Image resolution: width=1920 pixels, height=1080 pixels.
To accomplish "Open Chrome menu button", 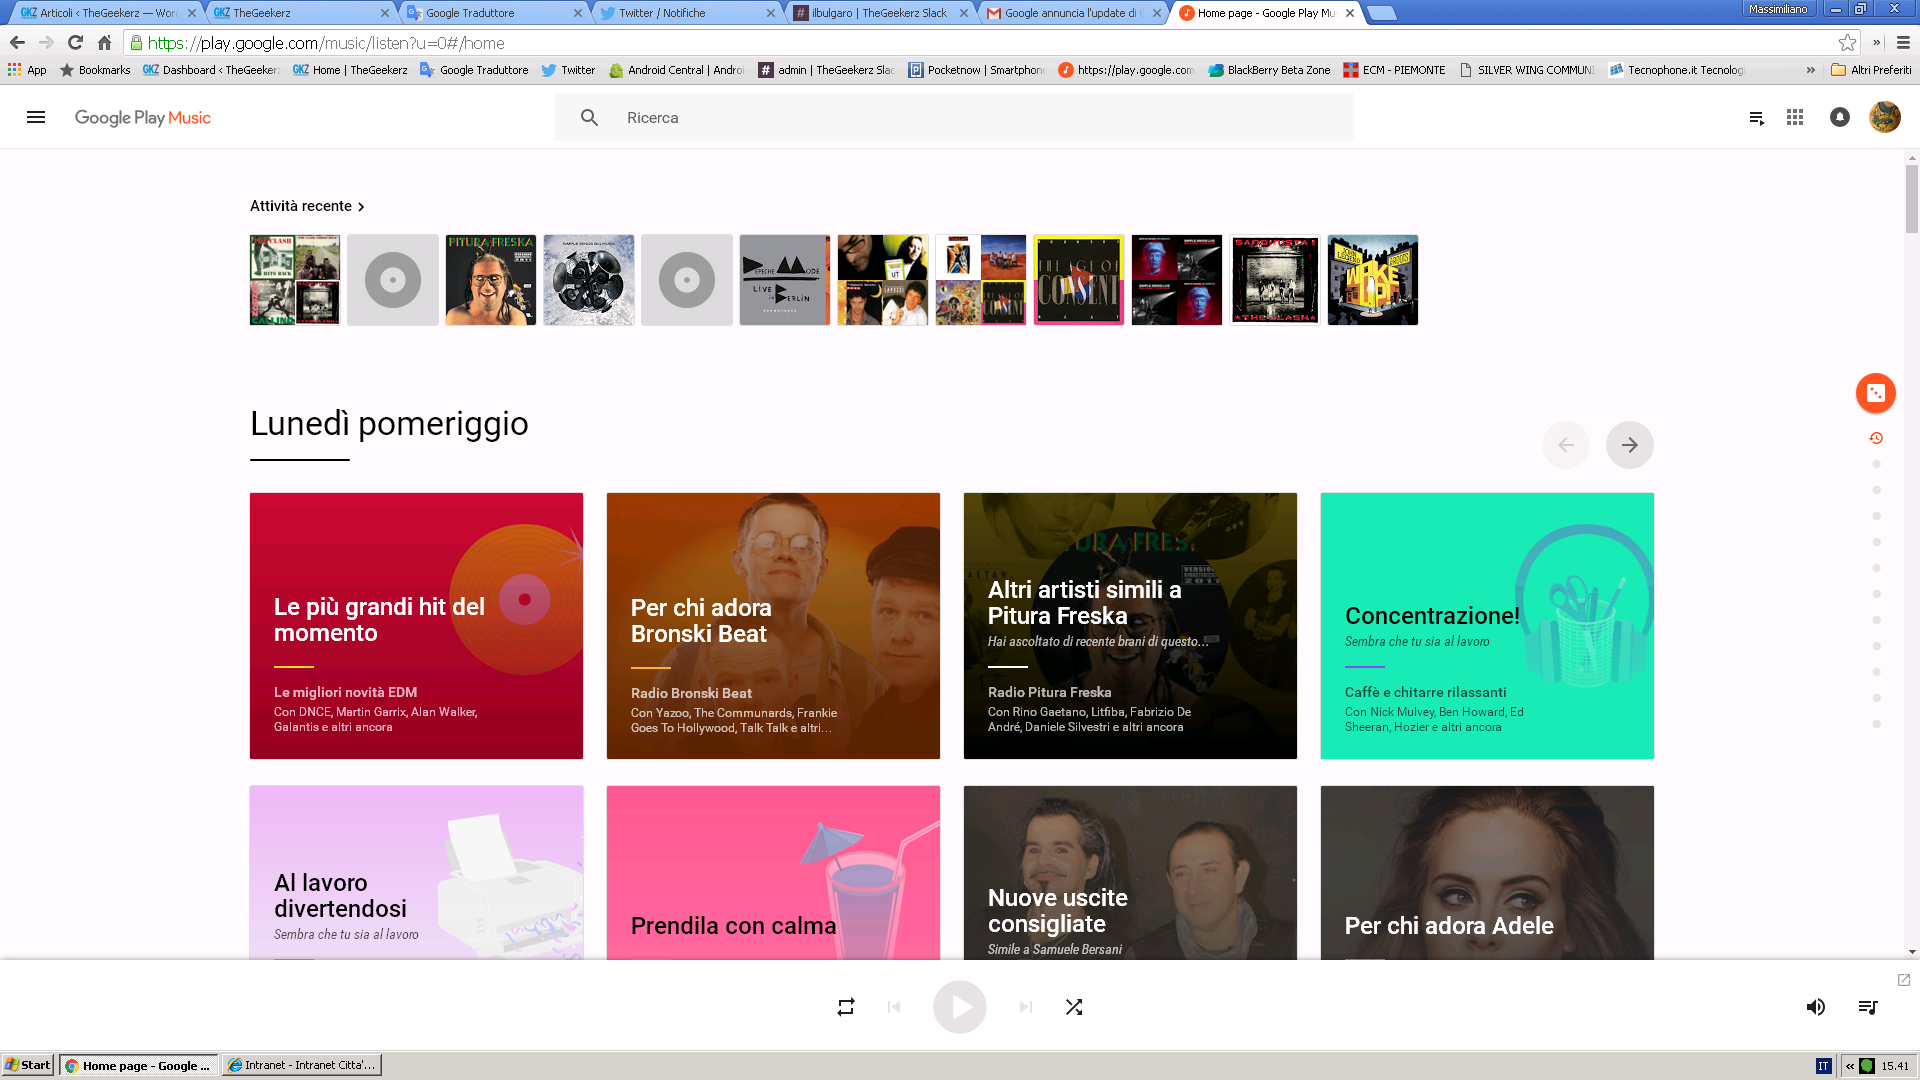I will [1903, 43].
